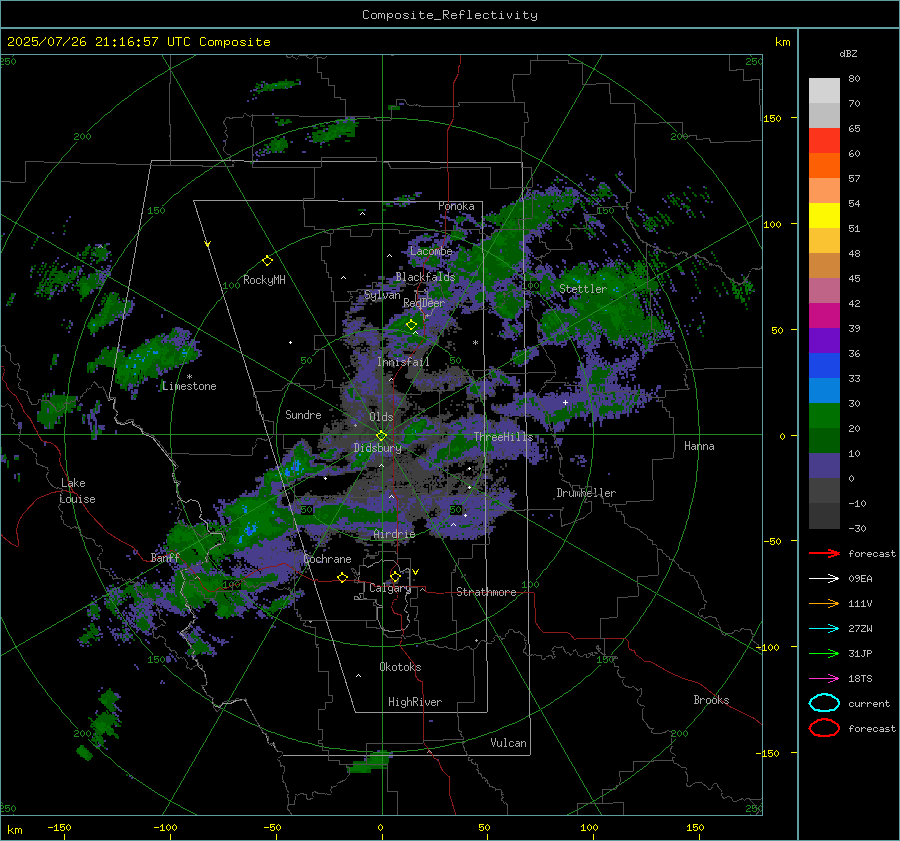The height and width of the screenshot is (841, 900).
Task: Click the Calgary label
Action: click(x=390, y=588)
